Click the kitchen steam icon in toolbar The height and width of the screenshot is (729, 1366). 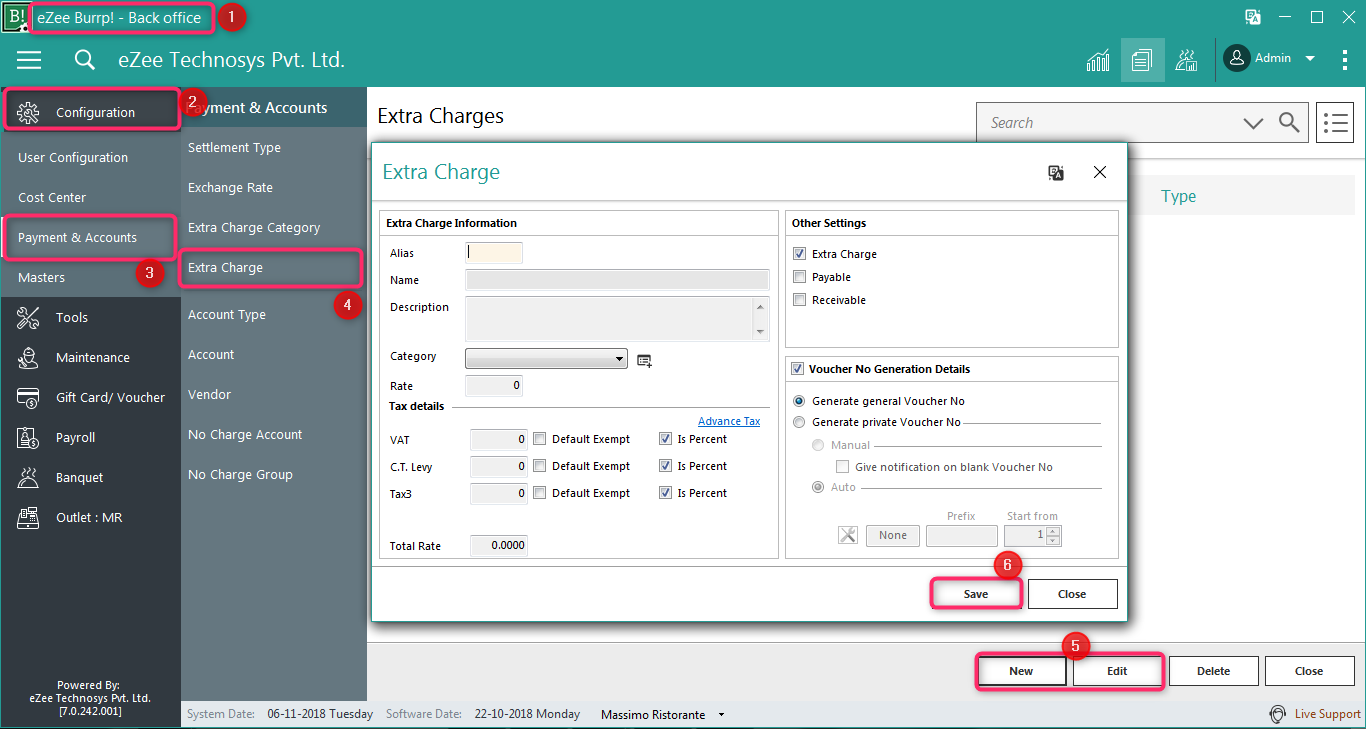[x=1187, y=60]
